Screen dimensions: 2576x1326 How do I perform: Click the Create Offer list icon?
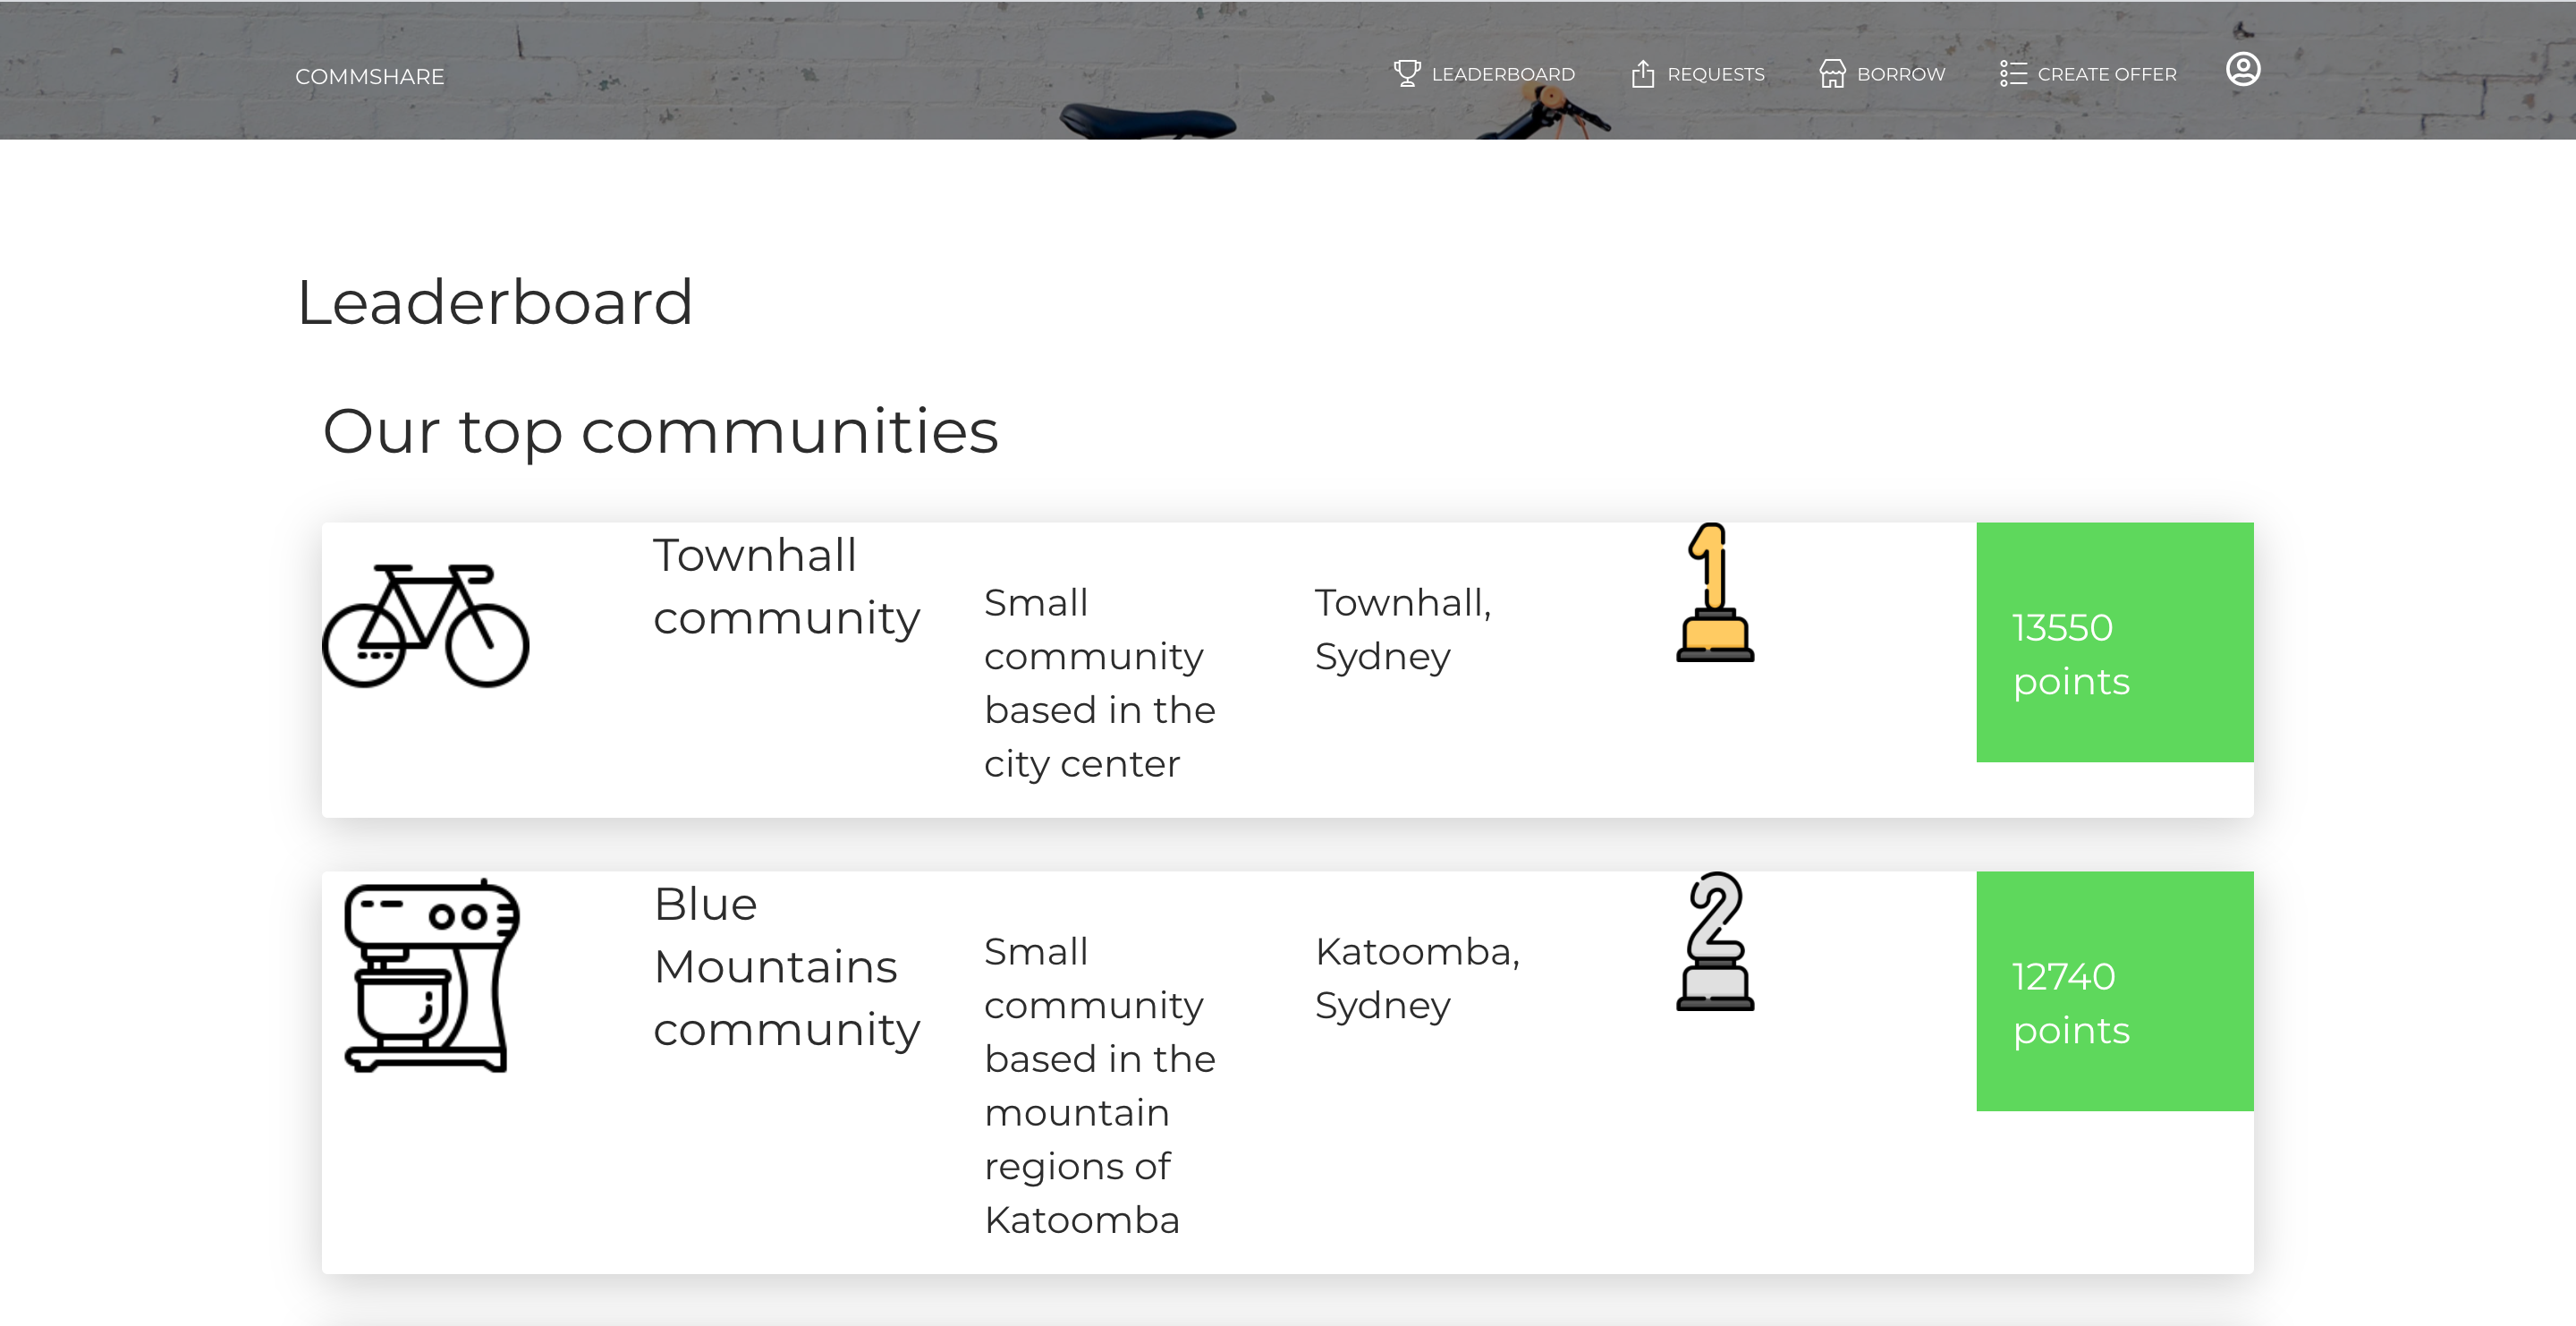pyautogui.click(x=2012, y=73)
